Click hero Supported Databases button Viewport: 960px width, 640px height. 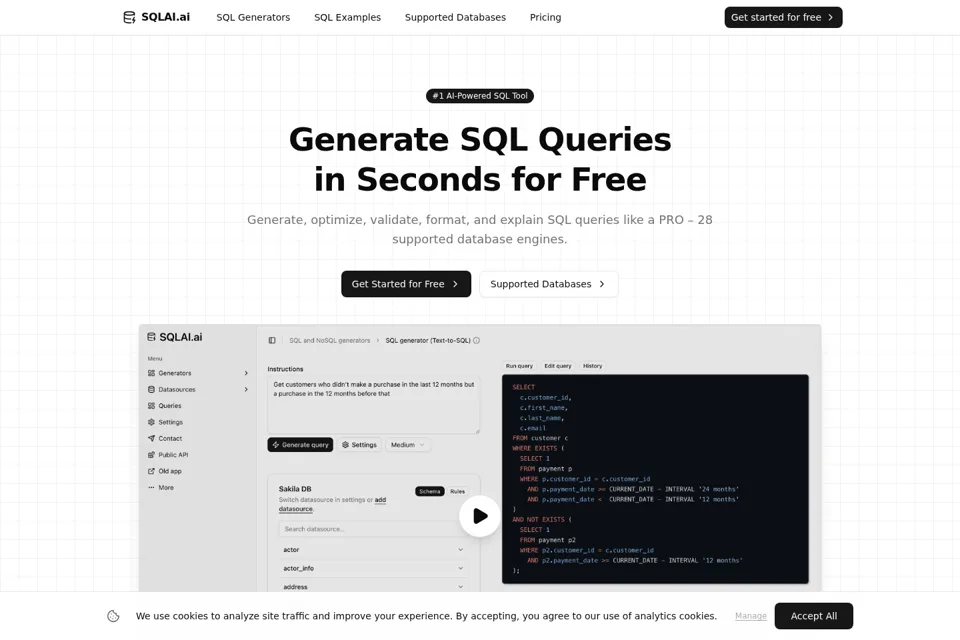click(x=549, y=284)
